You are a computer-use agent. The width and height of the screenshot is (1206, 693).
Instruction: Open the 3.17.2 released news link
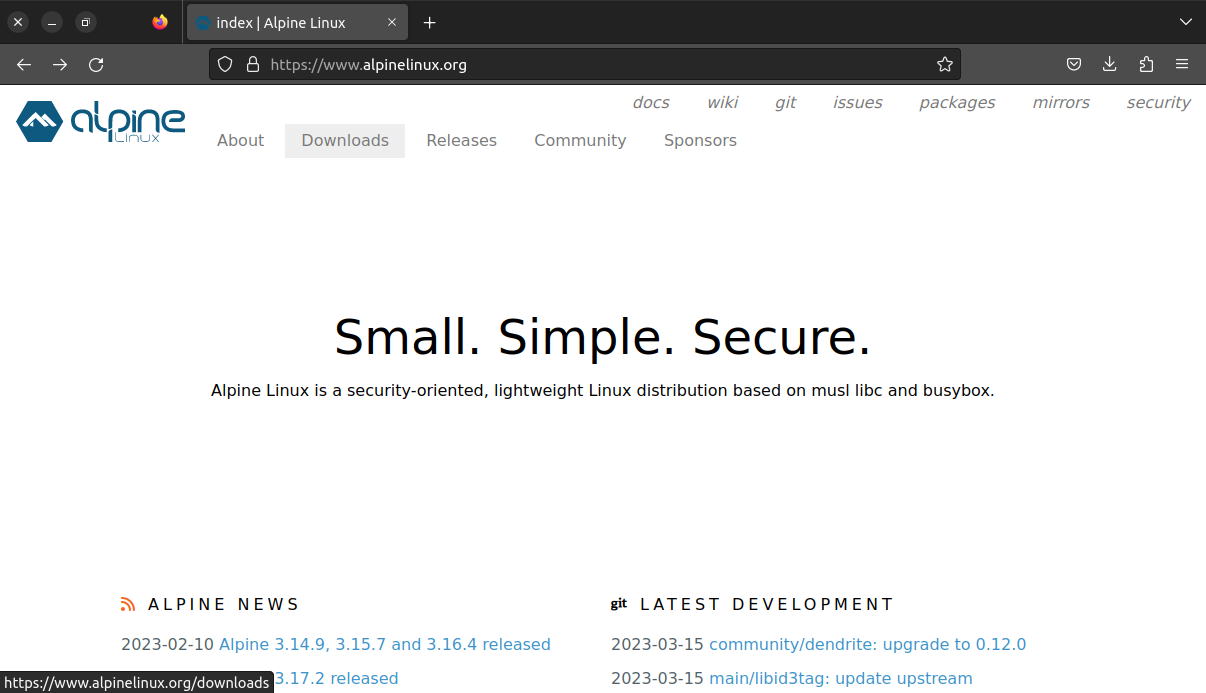pyautogui.click(x=336, y=678)
